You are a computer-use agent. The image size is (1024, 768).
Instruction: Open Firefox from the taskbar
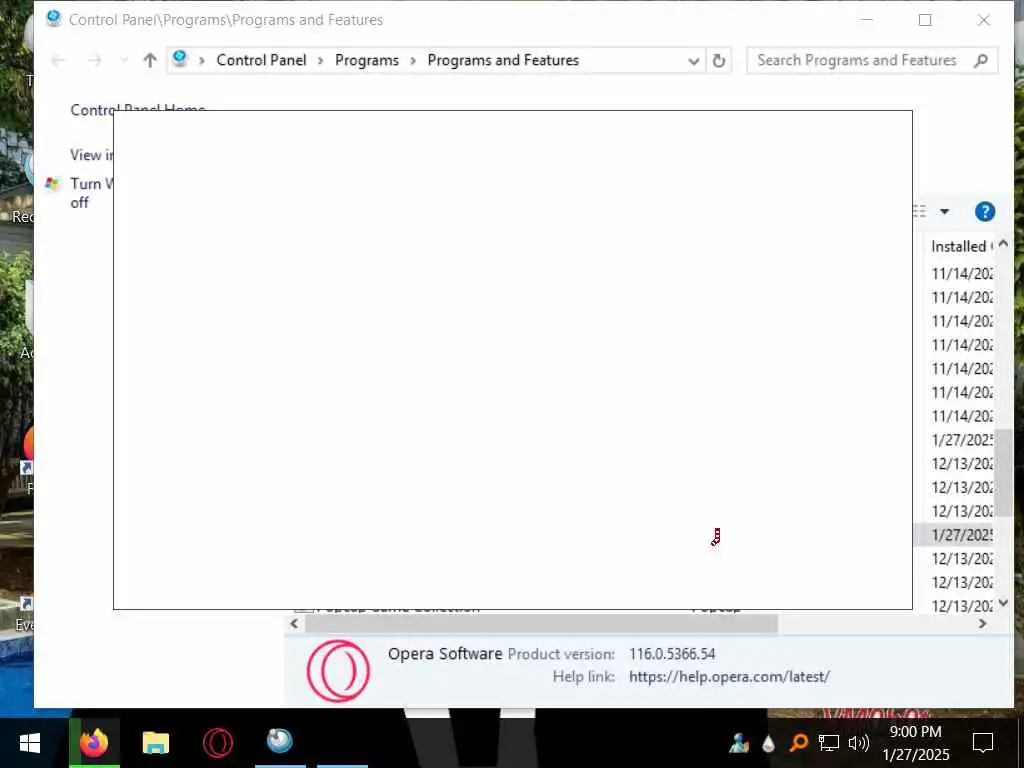(x=95, y=743)
